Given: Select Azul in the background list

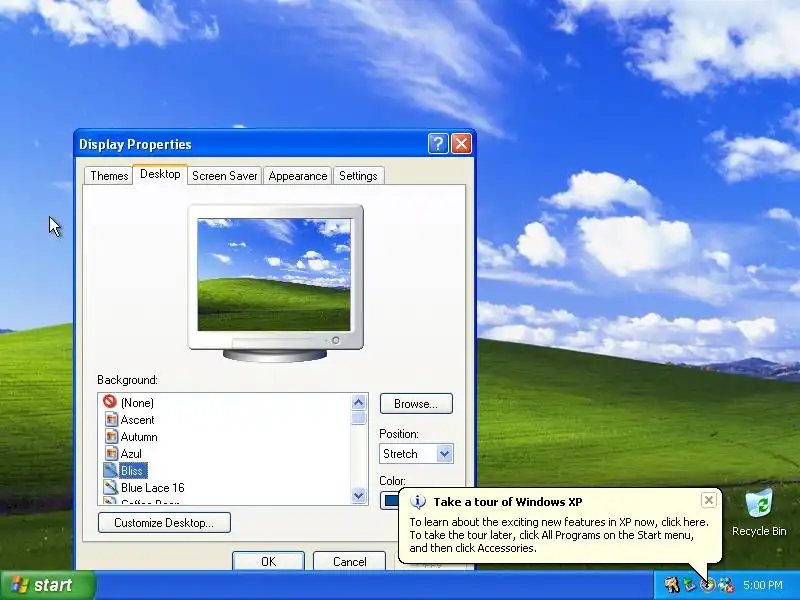Looking at the screenshot, I should tap(122, 454).
